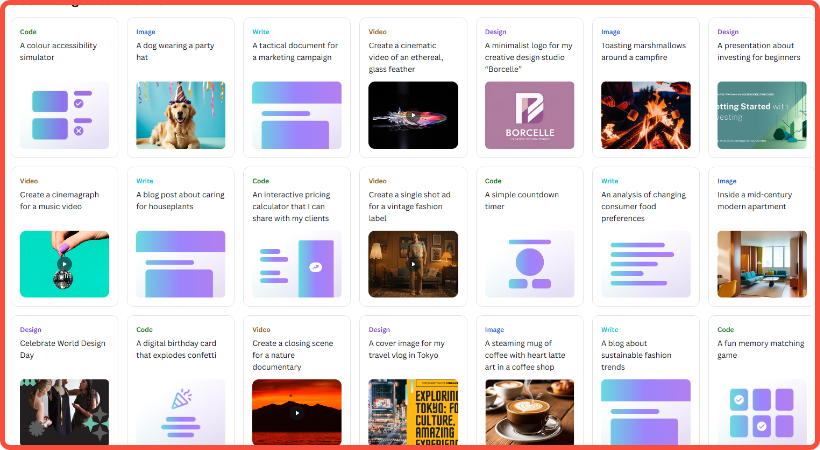Click the Write label above food preferences analysis
This screenshot has width=820, height=450.
(x=610, y=181)
